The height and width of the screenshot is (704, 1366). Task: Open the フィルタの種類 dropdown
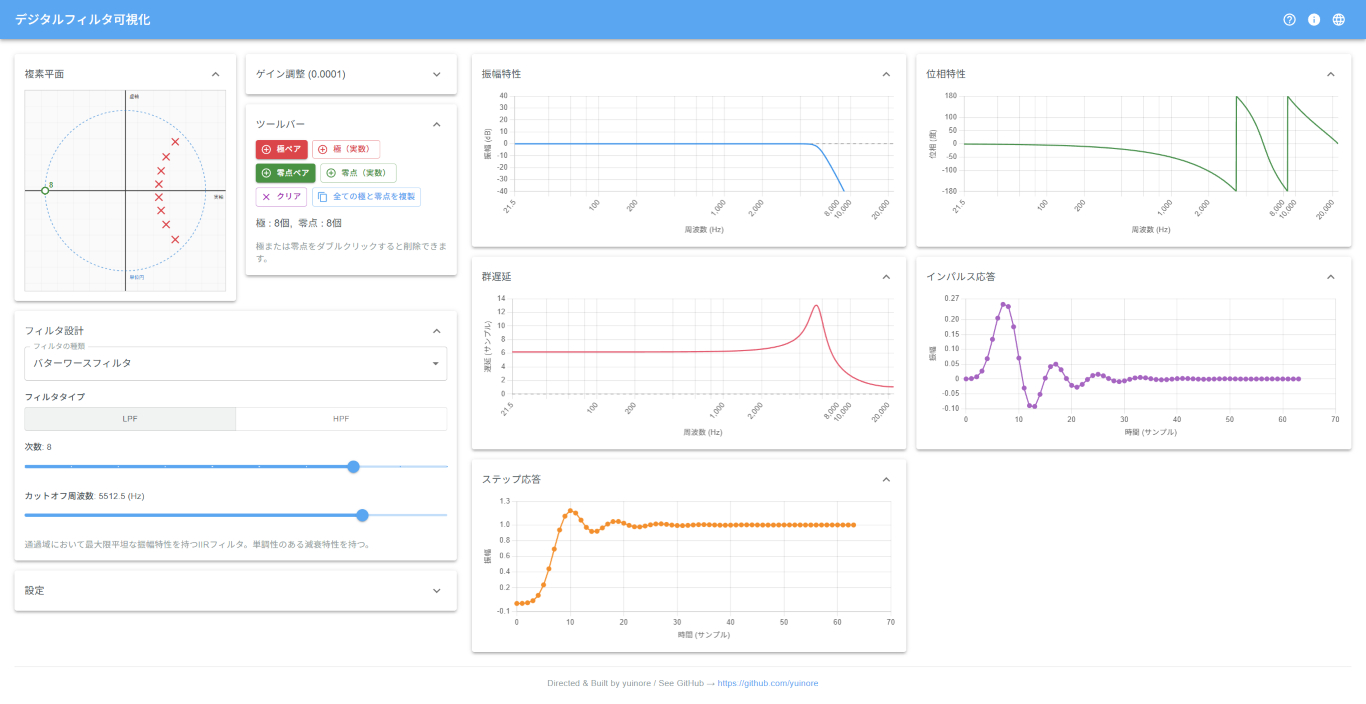click(235, 363)
